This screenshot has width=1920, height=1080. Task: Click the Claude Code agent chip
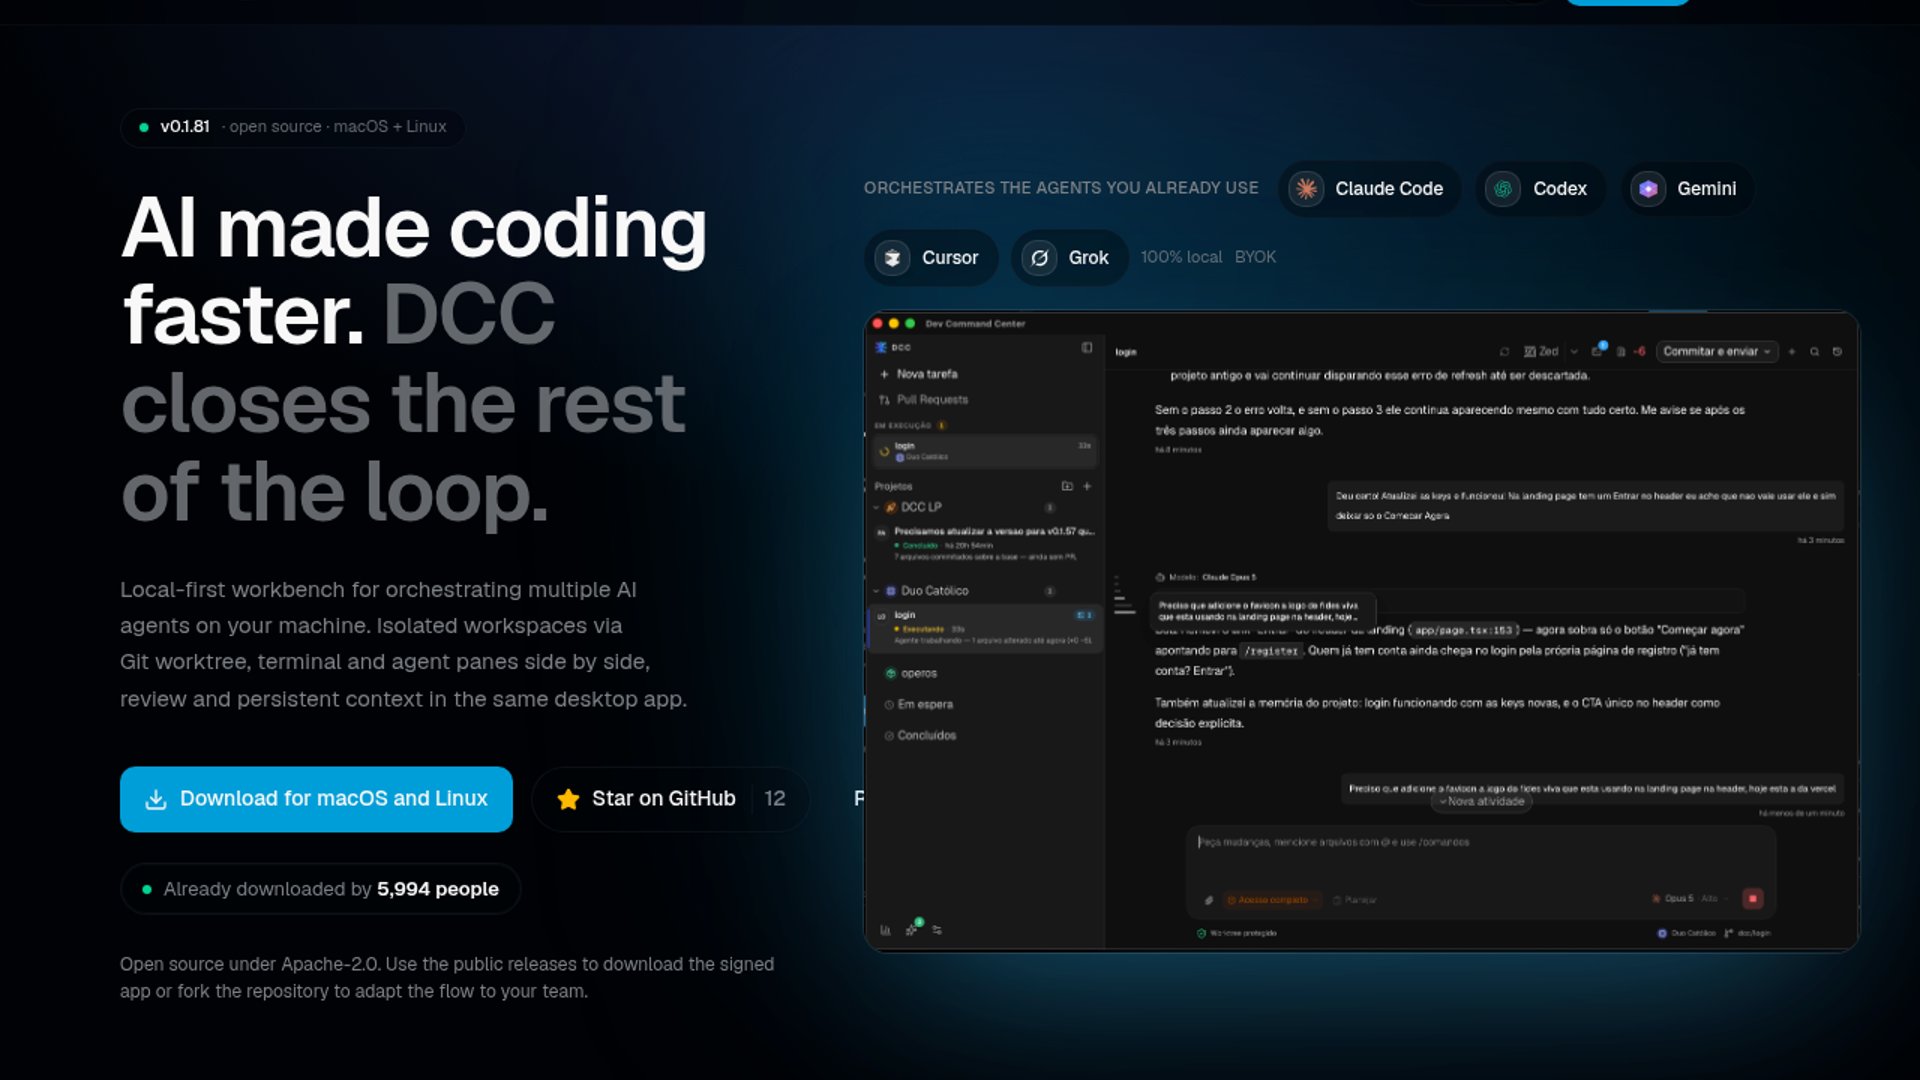pyautogui.click(x=1369, y=189)
